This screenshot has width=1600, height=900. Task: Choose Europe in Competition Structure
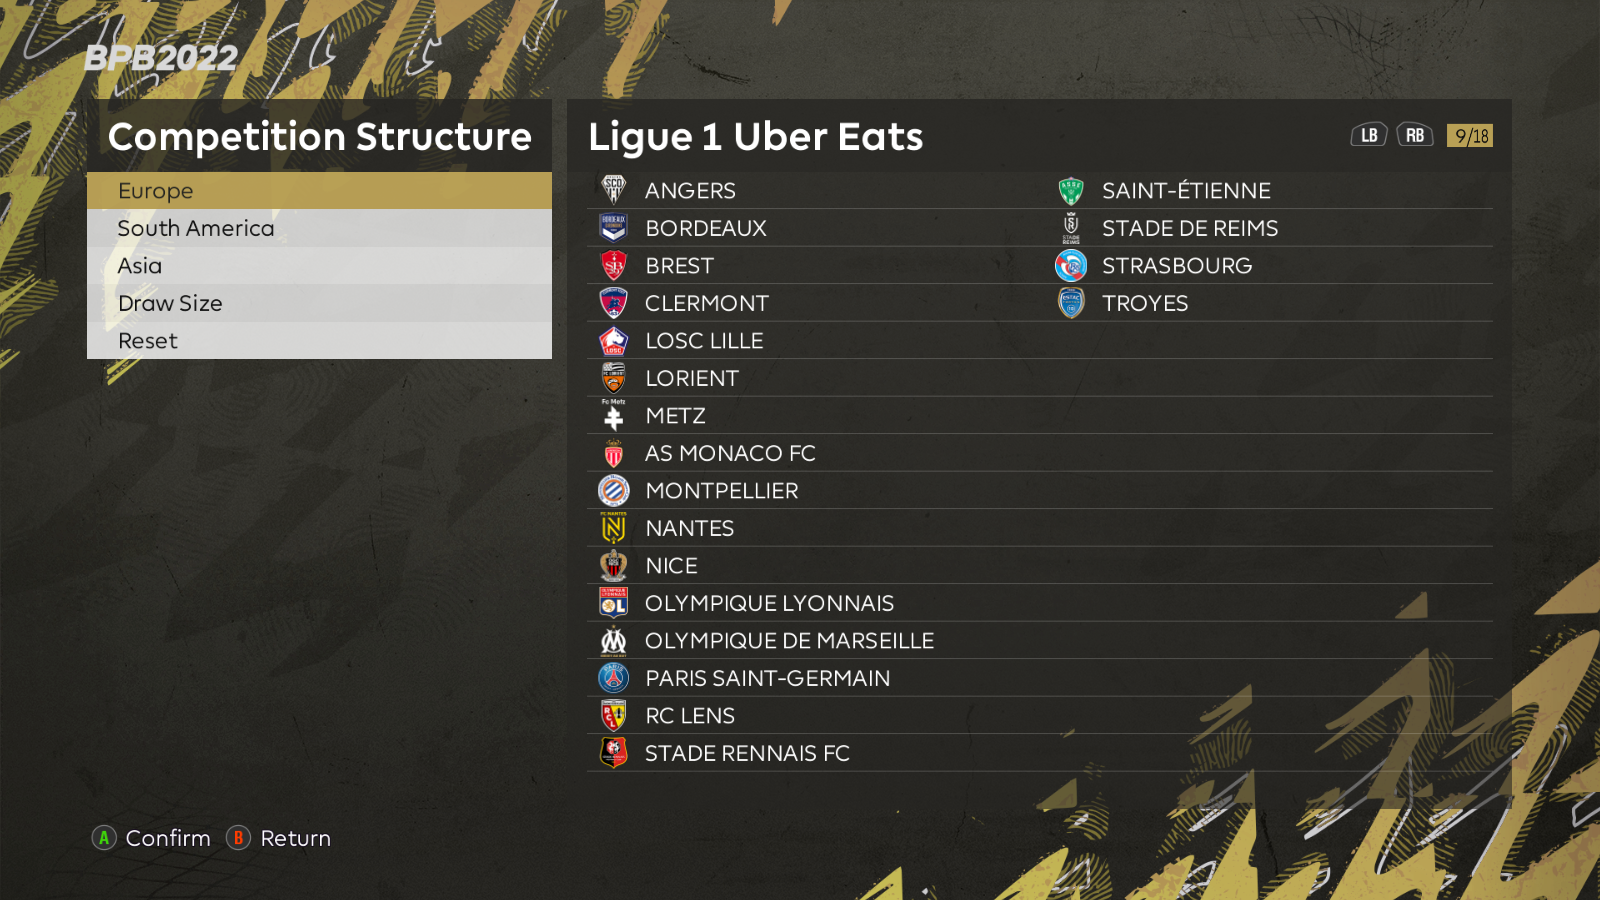319,190
